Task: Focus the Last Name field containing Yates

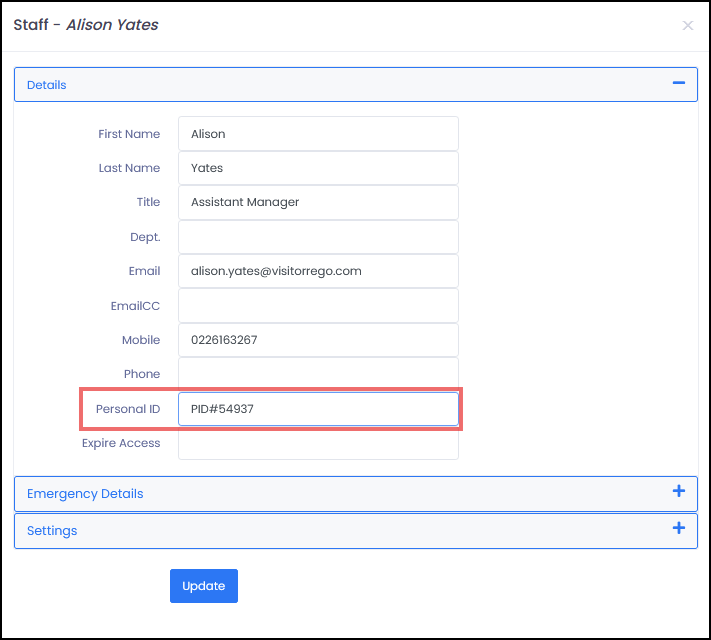Action: [318, 168]
